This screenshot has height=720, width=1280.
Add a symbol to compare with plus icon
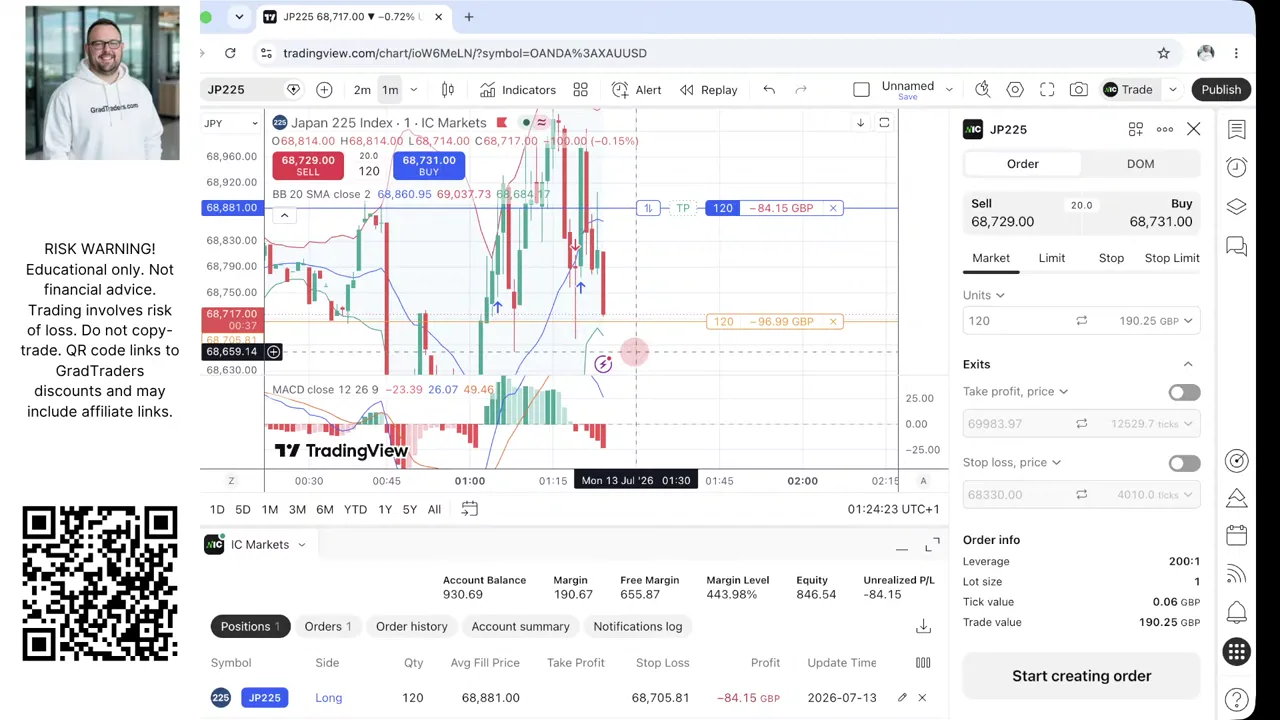point(324,90)
